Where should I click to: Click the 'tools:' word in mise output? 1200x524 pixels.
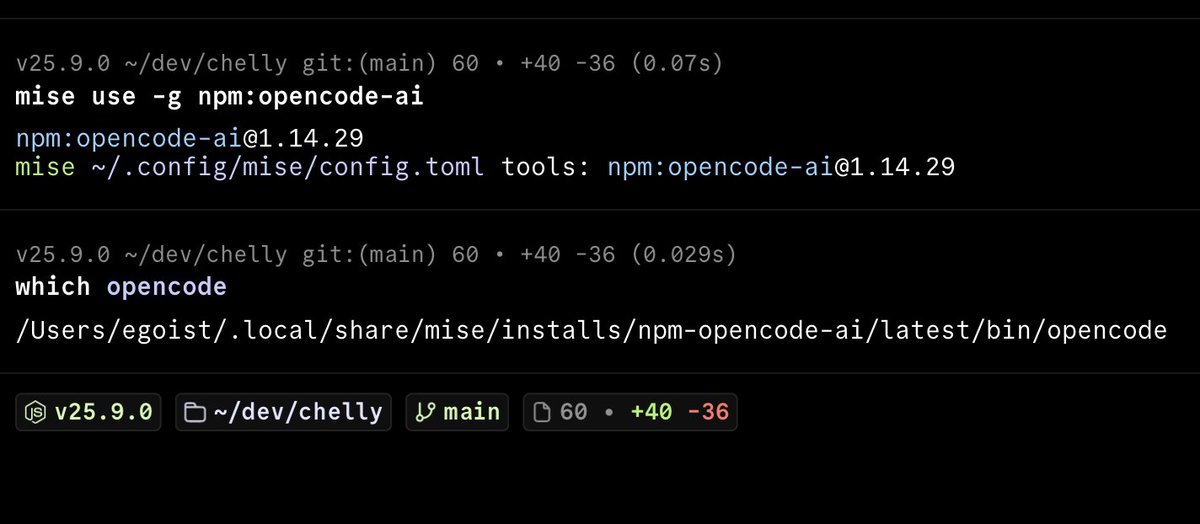[547, 167]
